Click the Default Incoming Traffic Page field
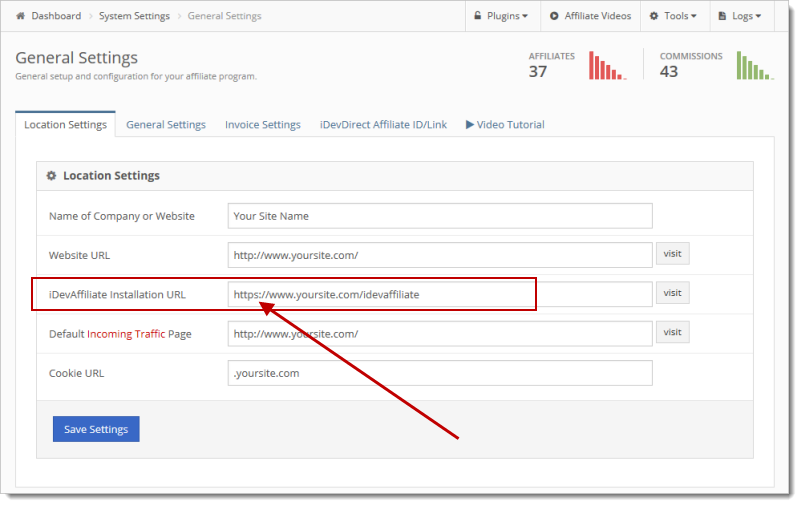800x505 pixels. click(440, 334)
